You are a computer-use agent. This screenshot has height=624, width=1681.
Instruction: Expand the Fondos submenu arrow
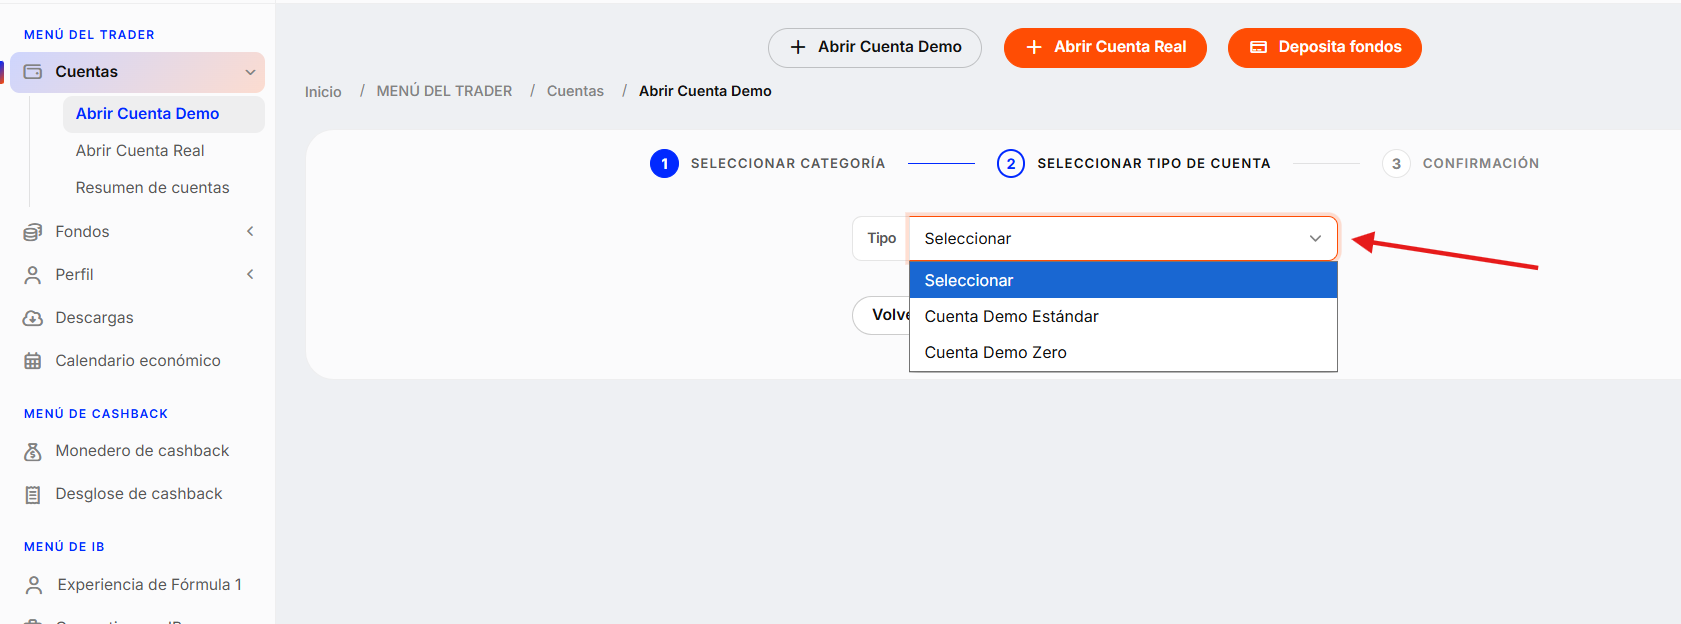(250, 232)
